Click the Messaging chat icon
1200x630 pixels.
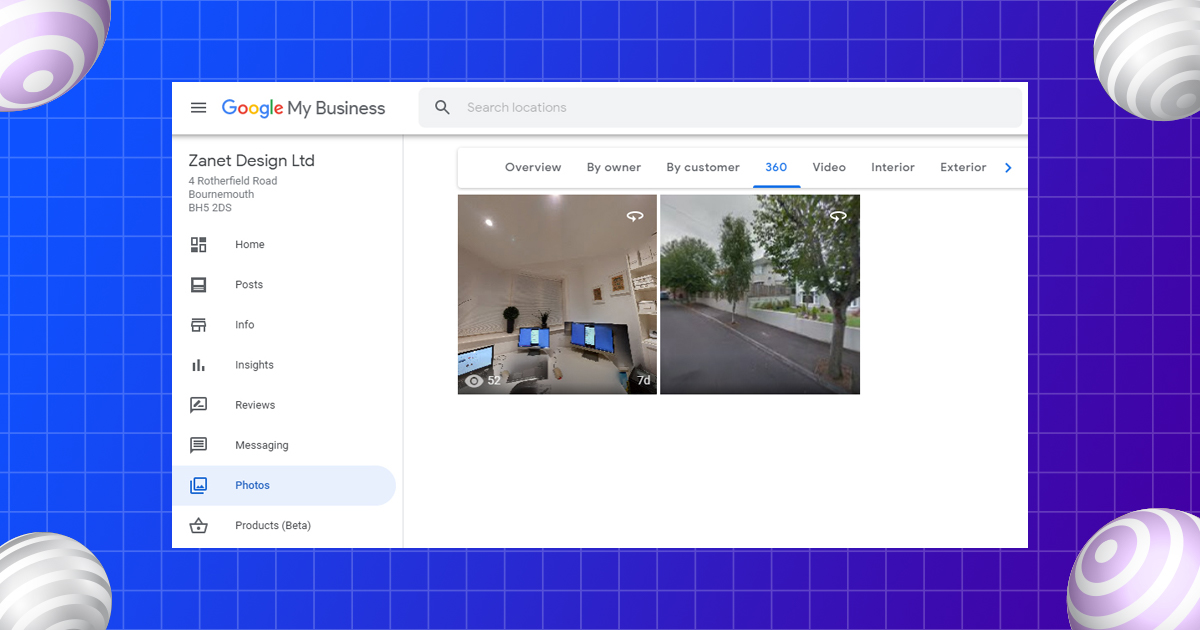pos(199,445)
